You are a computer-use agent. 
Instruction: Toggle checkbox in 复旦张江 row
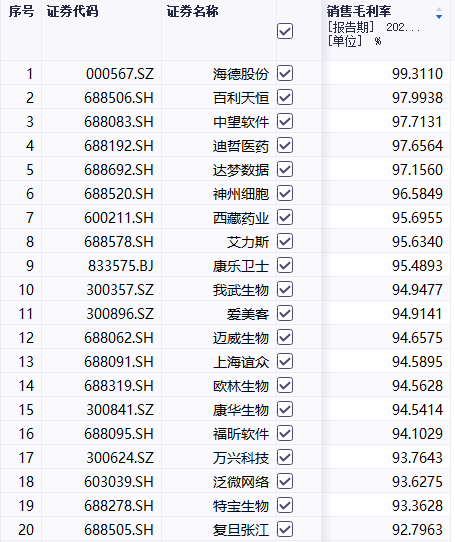[x=285, y=529]
